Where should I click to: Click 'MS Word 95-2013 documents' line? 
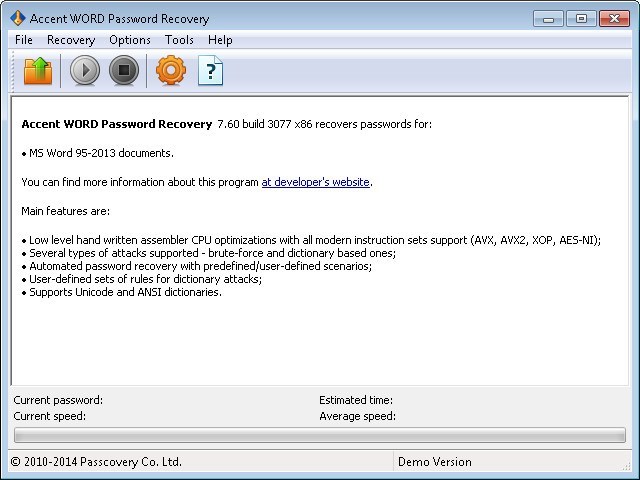98,153
